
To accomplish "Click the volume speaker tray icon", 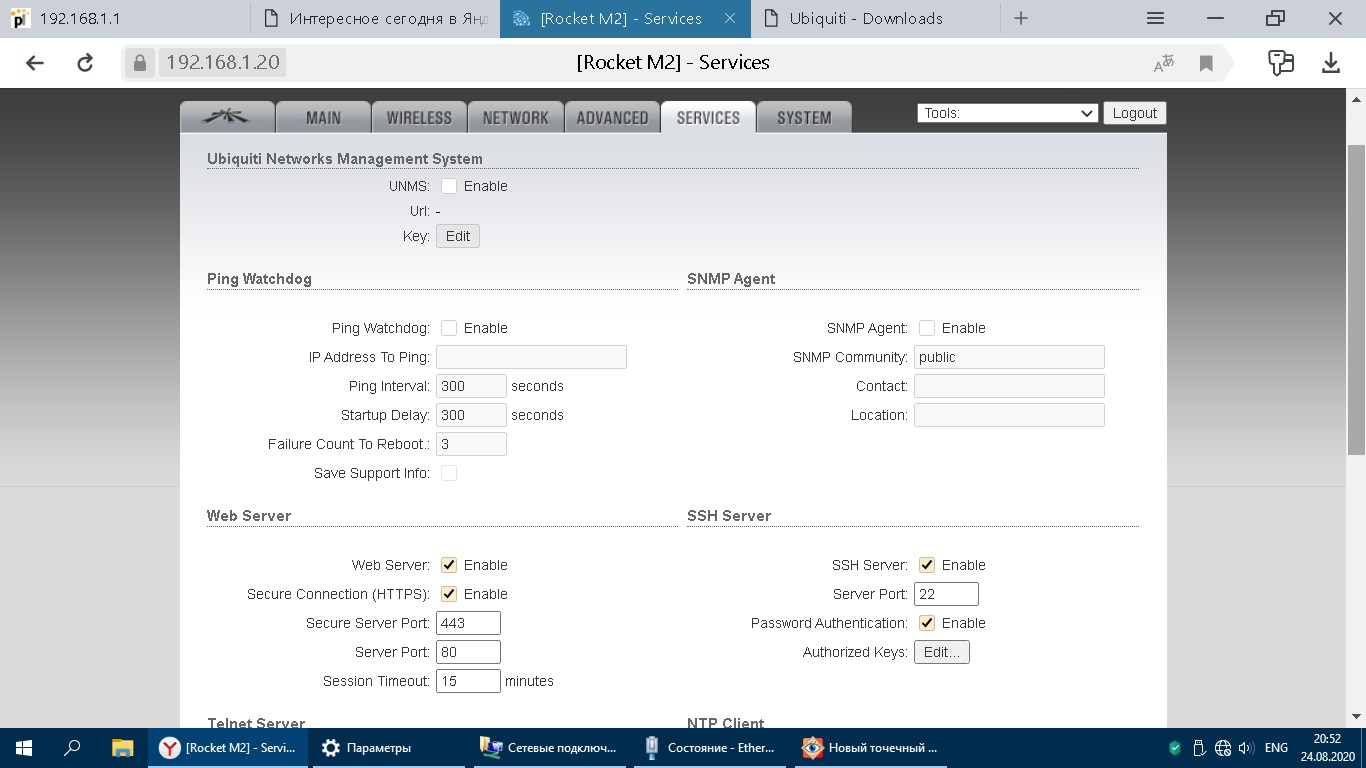I will coord(1246,748).
